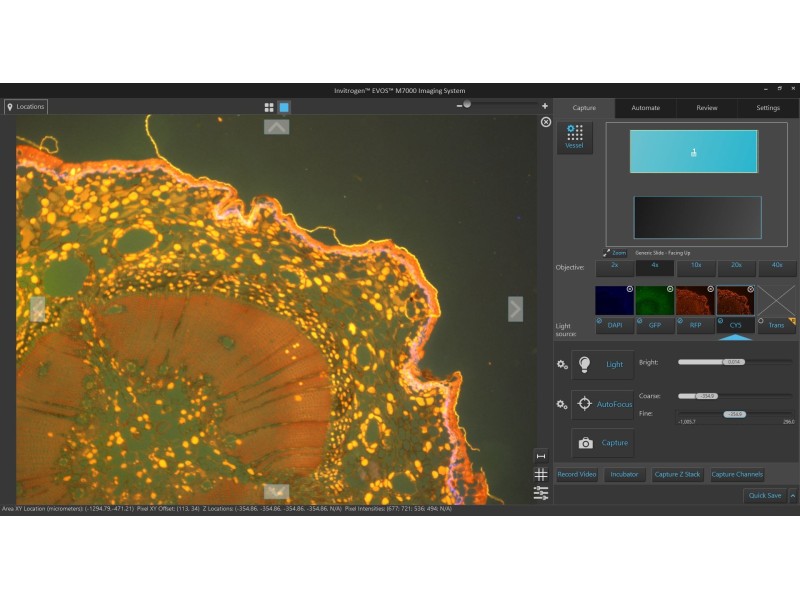Click the camera Capture button
The height and width of the screenshot is (600, 800).
click(x=602, y=443)
